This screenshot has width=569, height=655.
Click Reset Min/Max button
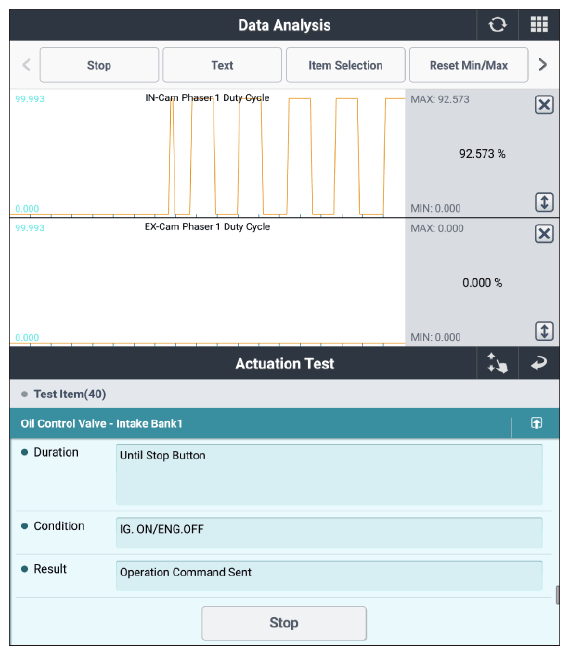pos(469,65)
